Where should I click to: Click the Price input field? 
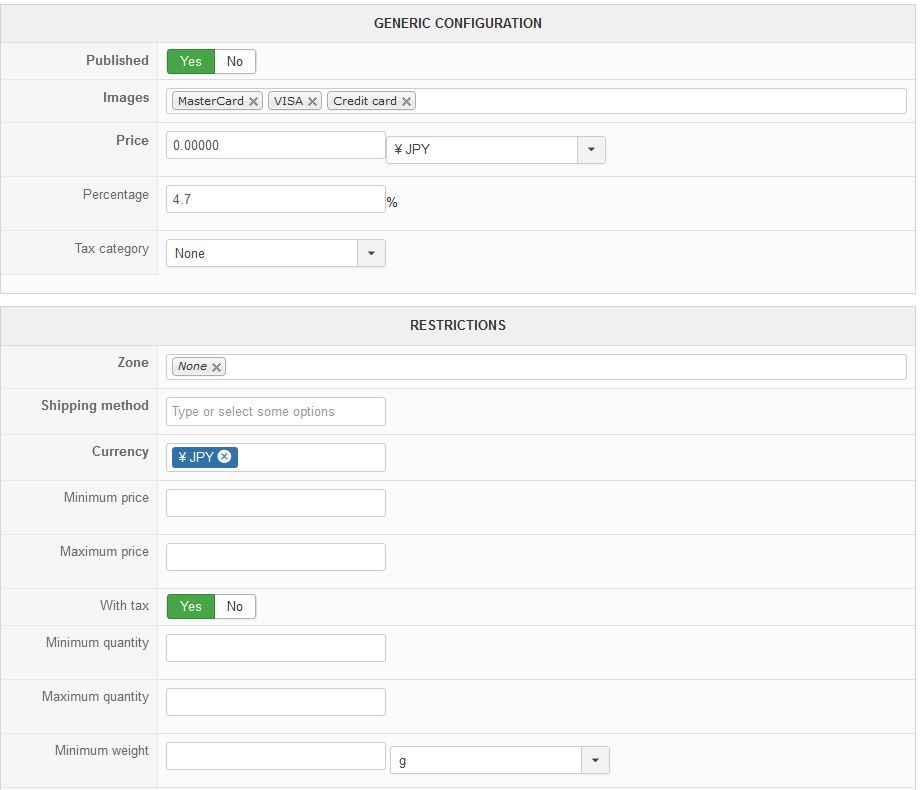[275, 145]
